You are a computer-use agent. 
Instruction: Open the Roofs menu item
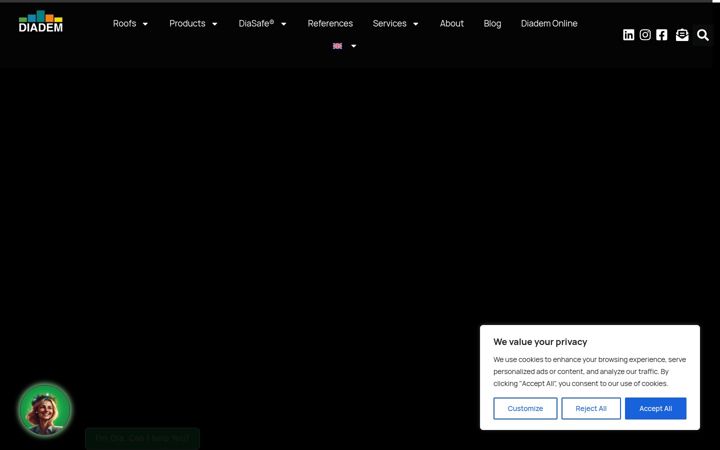124,23
